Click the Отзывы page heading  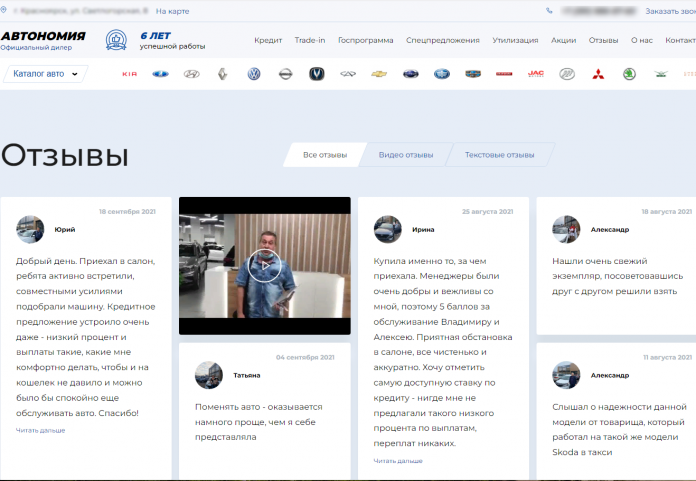click(65, 155)
